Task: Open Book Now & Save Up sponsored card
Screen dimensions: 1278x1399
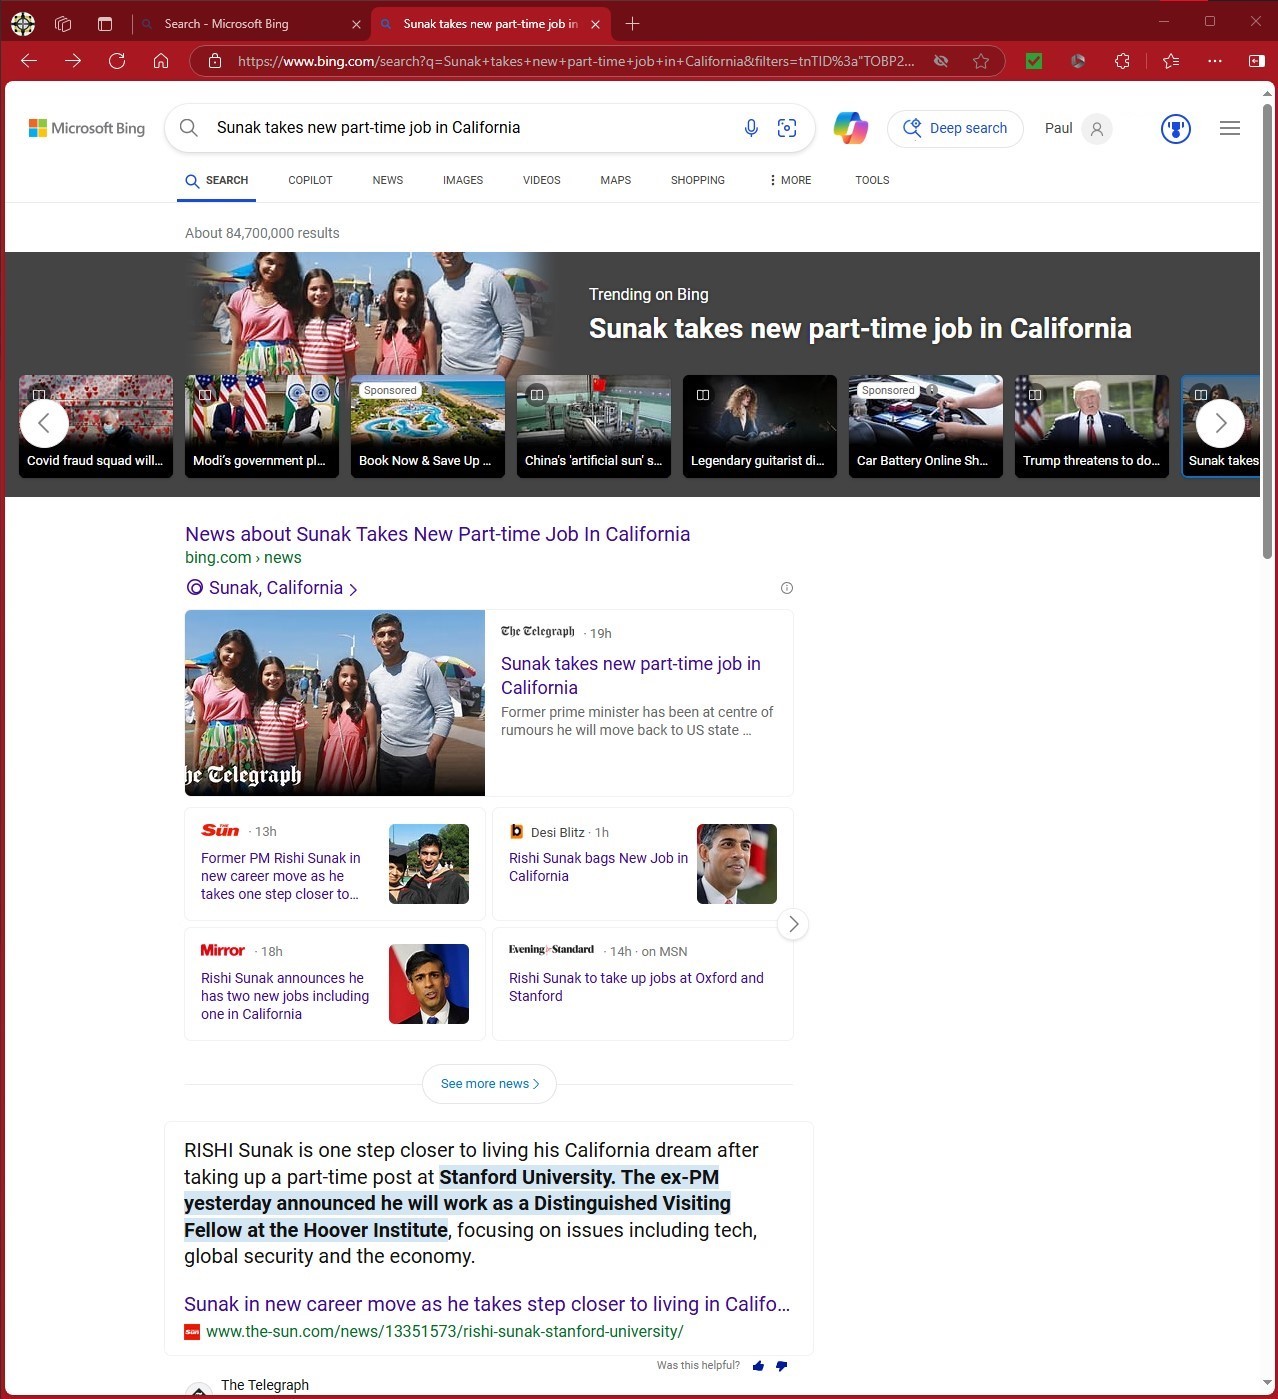Action: click(x=428, y=426)
